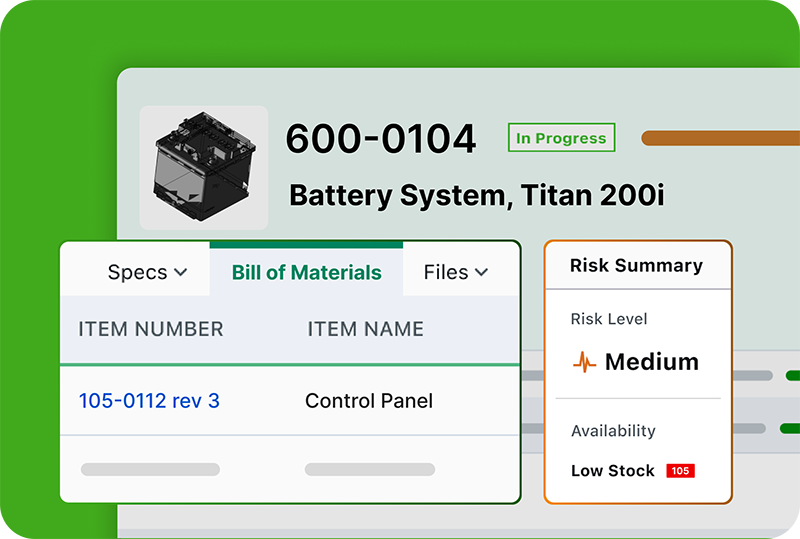Click the Risk Summary panel heading
Viewport: 800px width, 539px height.
click(x=636, y=265)
